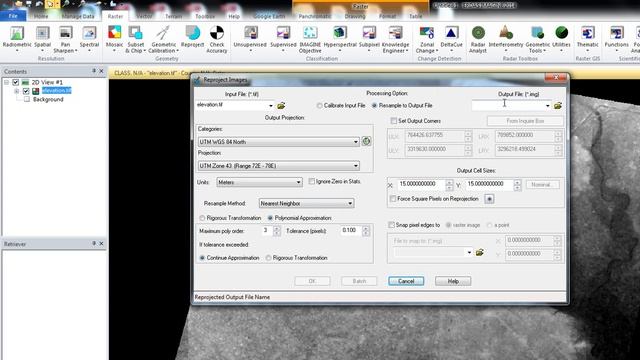
Task: Open the radar Utilities icon
Action: click(x=561, y=39)
